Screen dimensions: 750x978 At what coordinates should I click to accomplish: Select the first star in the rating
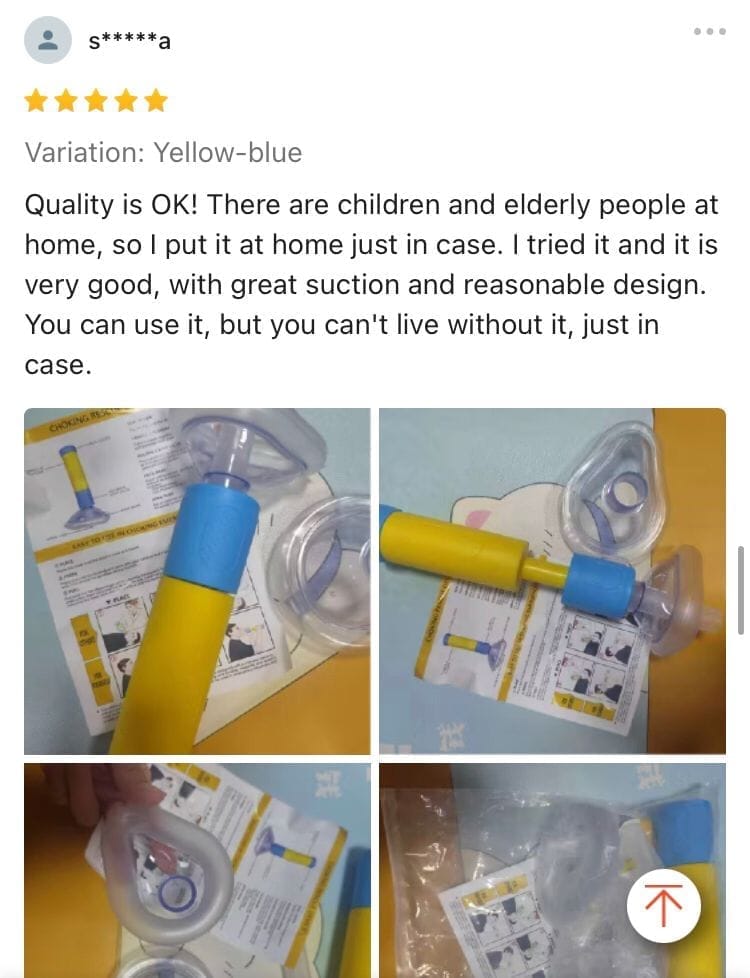pos(36,100)
